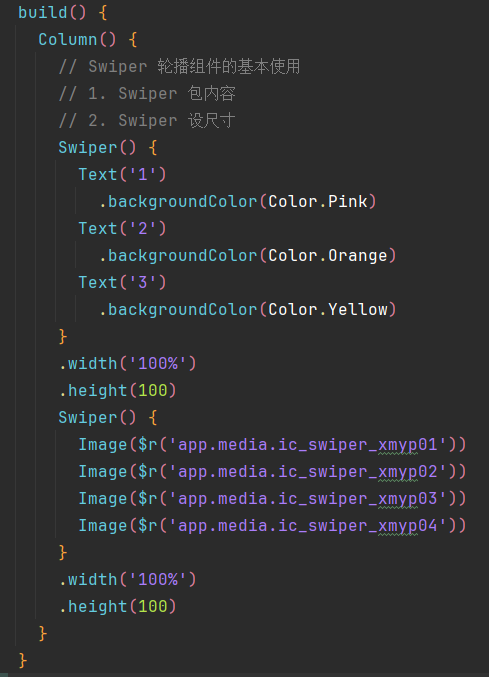
Task: Click Text('2') line
Action: click(123, 228)
